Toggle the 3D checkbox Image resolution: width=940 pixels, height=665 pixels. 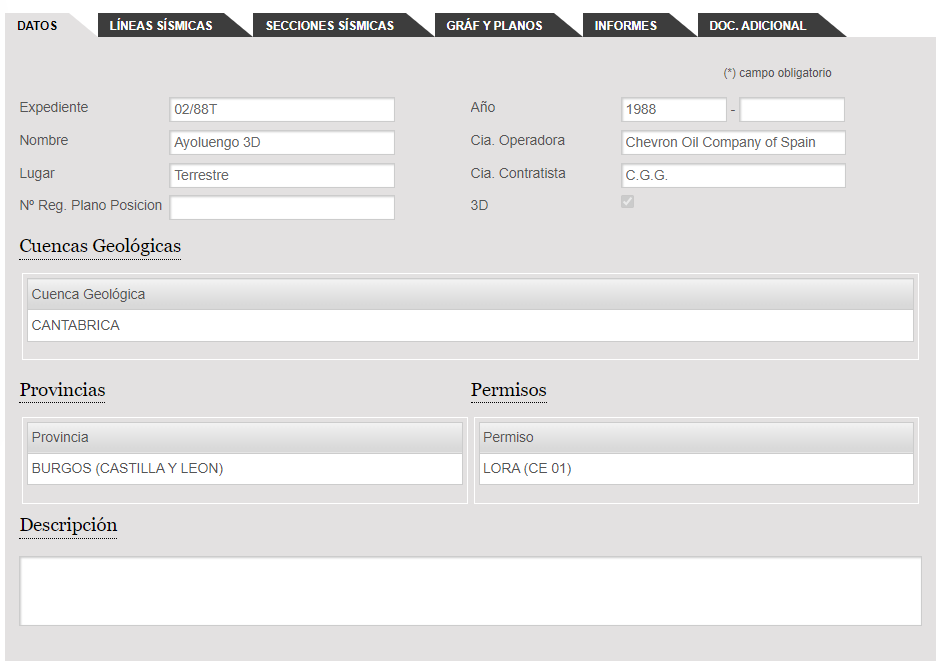pyautogui.click(x=628, y=202)
